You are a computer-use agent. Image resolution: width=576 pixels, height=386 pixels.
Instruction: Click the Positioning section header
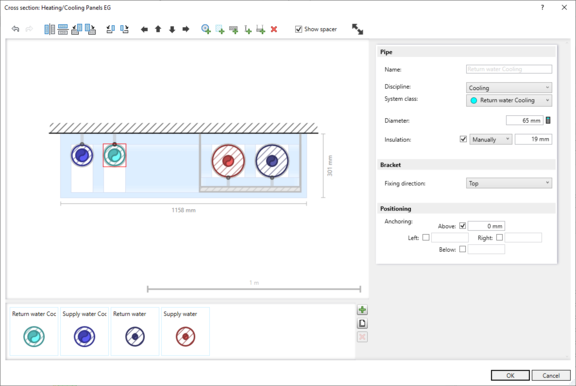click(x=466, y=208)
